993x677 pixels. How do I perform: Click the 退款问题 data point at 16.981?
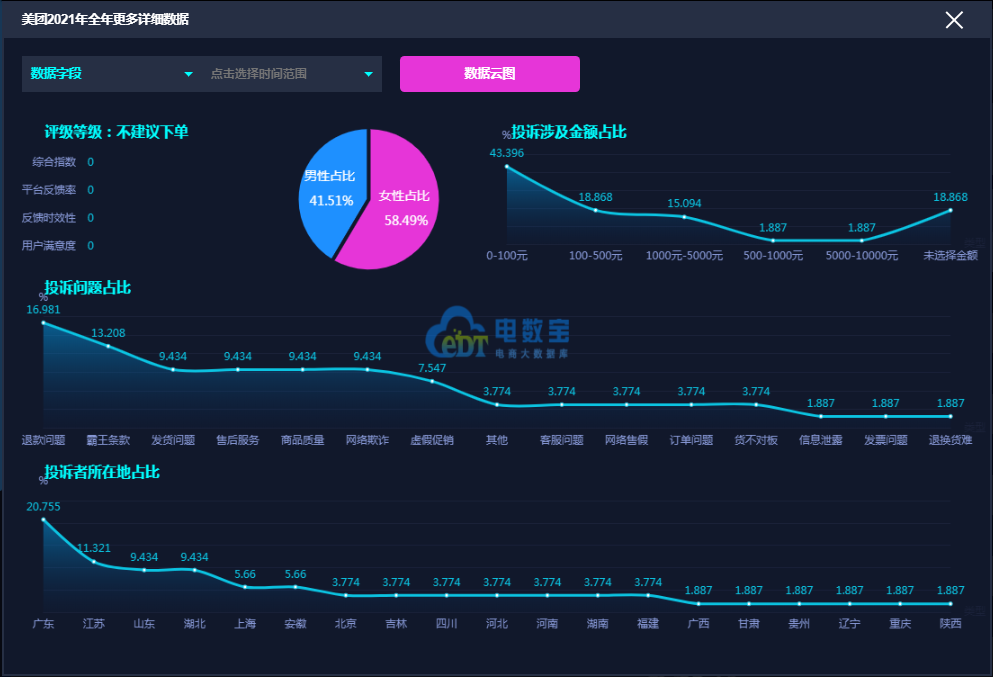[x=43, y=322]
